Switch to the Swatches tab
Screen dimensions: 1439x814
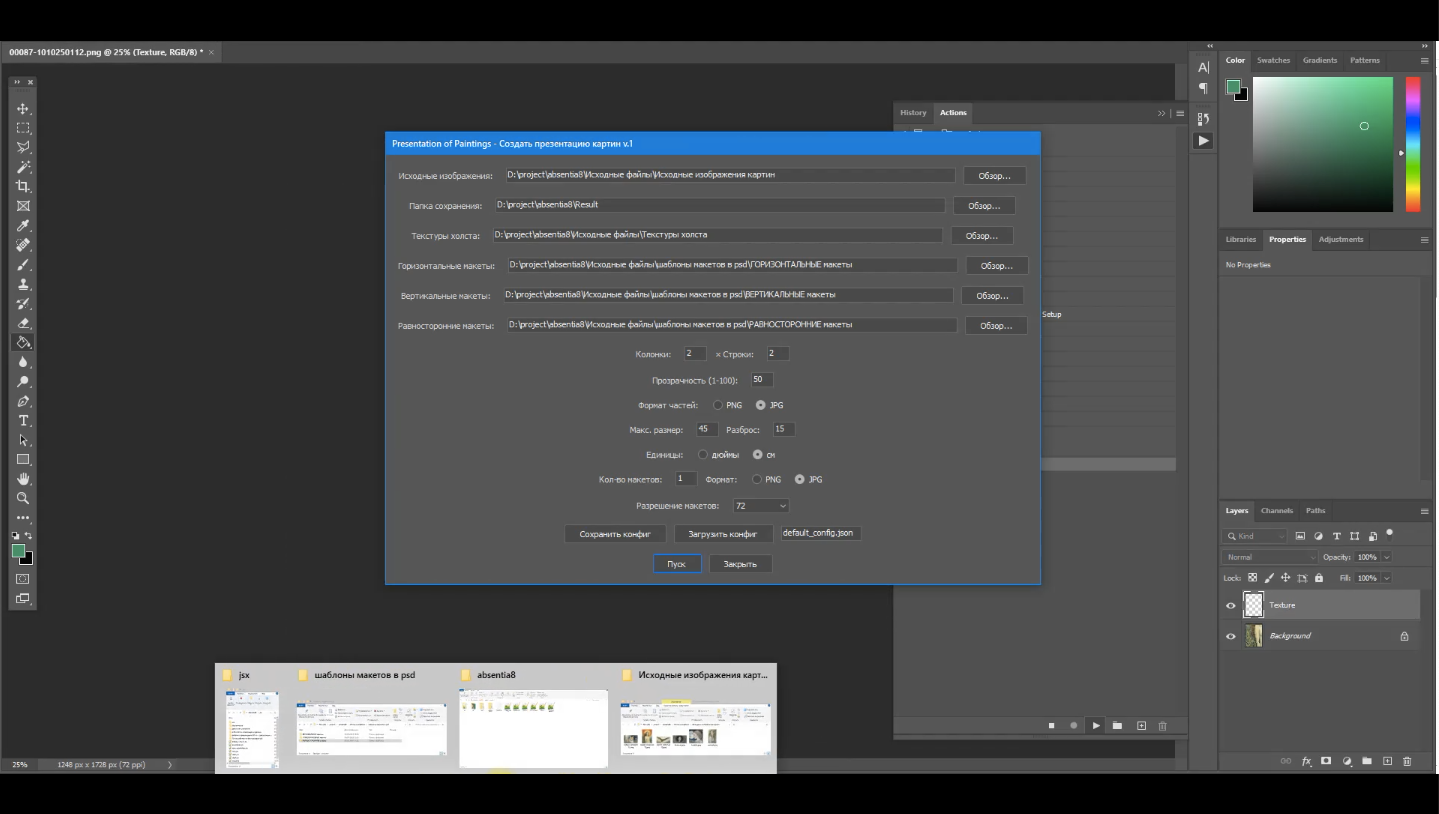pyautogui.click(x=1273, y=60)
